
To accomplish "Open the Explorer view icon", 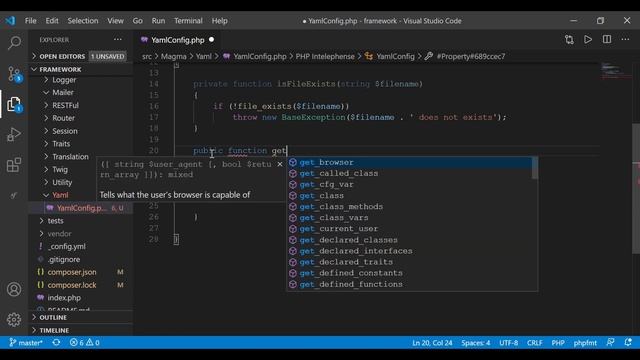I will pos(14,104).
